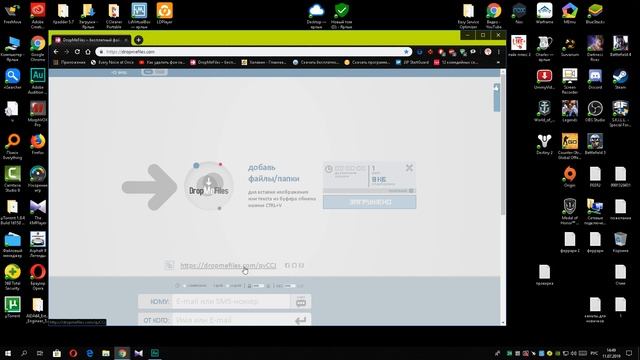Open the taskbar notification center
This screenshot has width=640, height=360.
[x=629, y=353]
